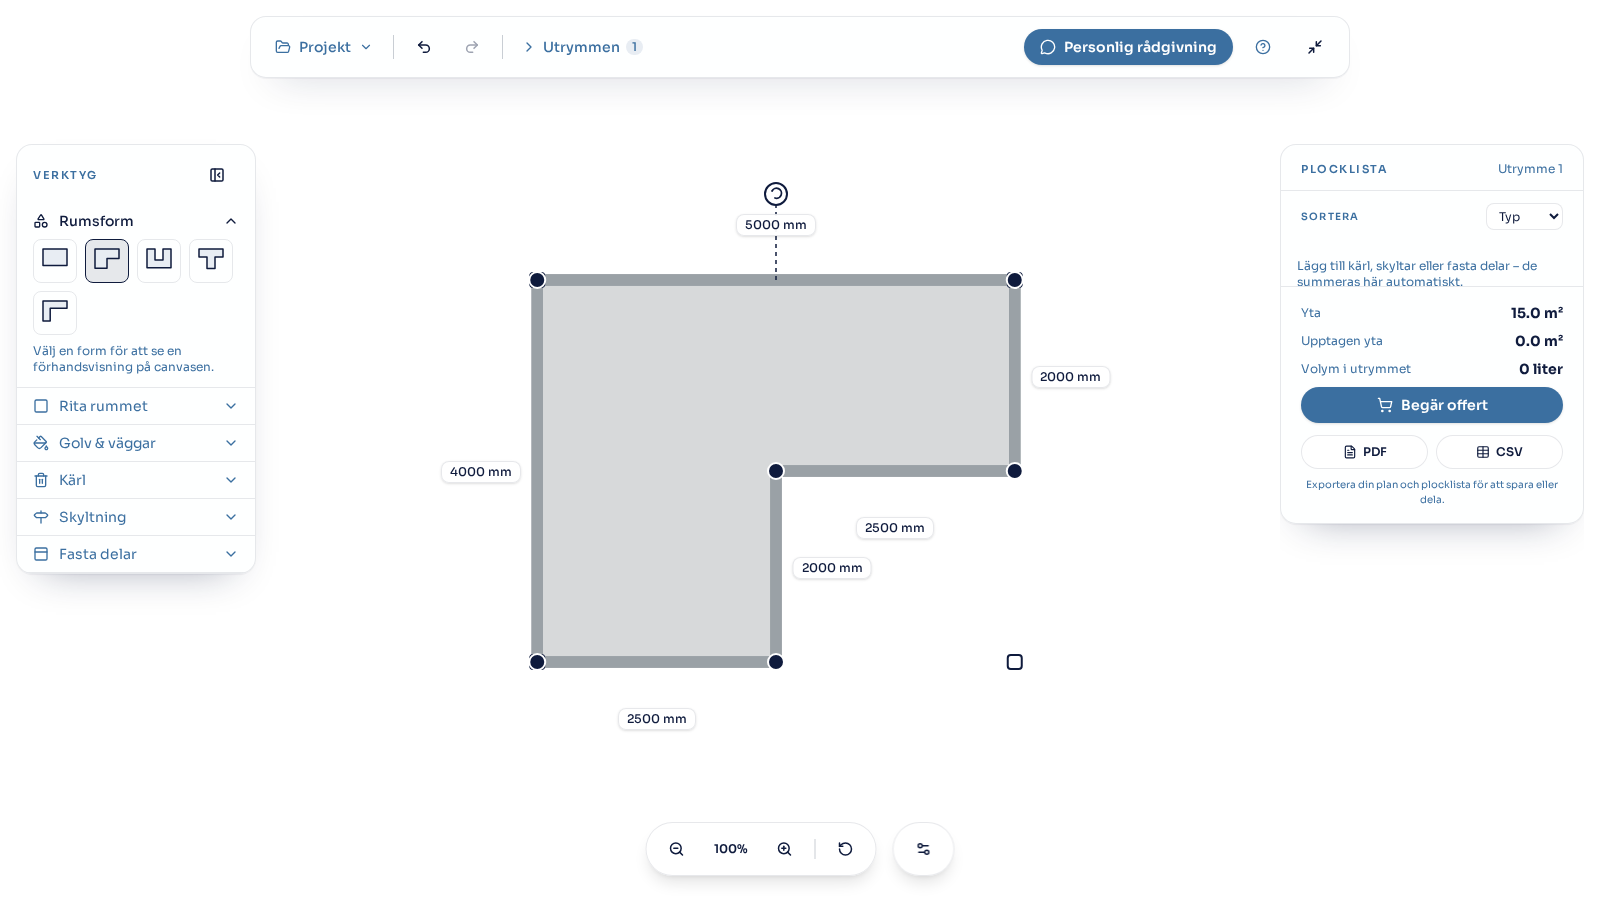This screenshot has width=1600, height=900.
Task: Click the rotate handle above the room
Action: [776, 194]
